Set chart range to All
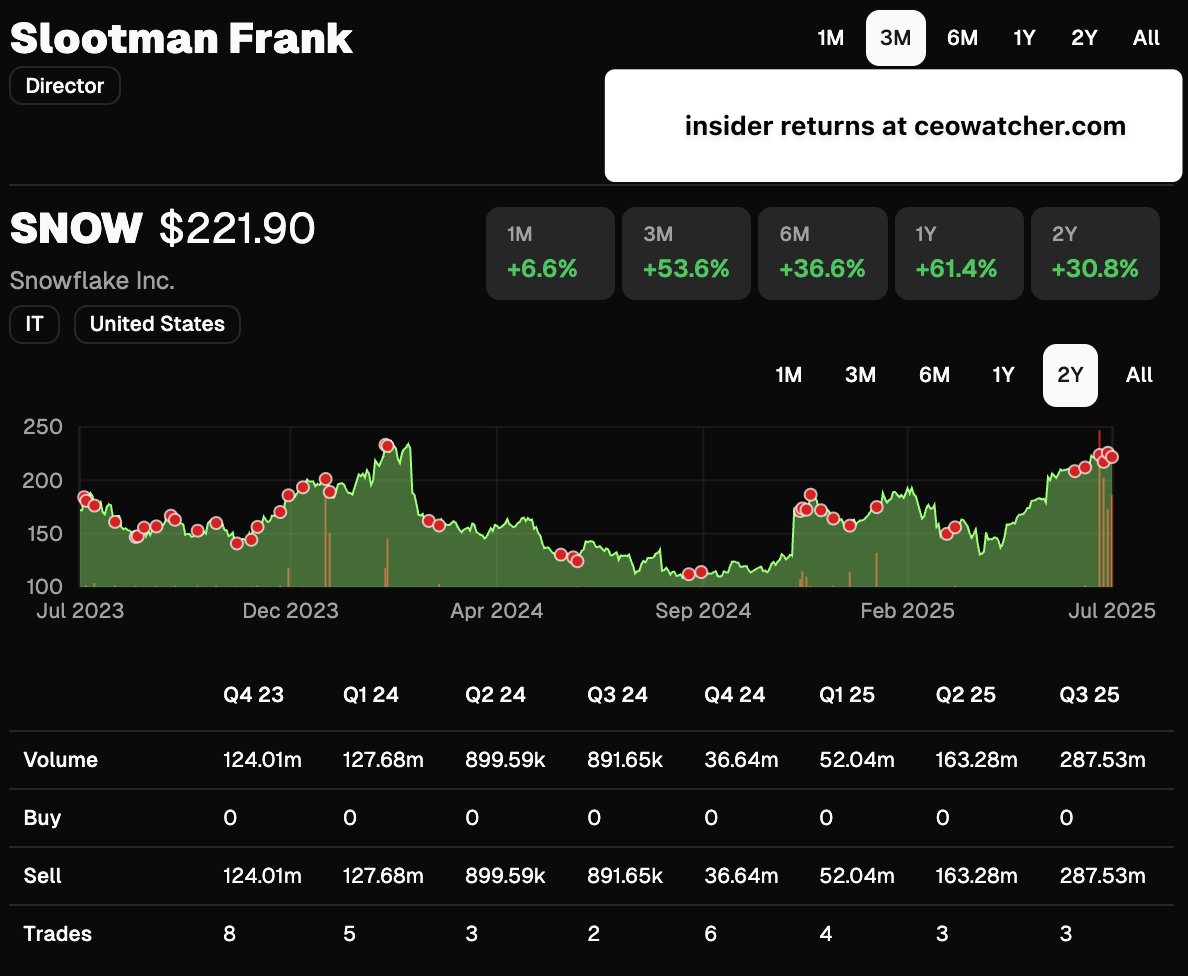1188x976 pixels. click(x=1140, y=375)
